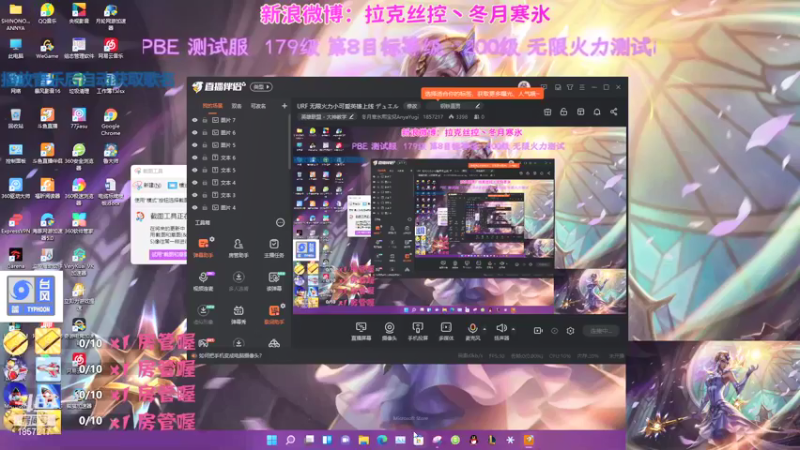
Task: Click the start streaming status button
Action: (x=601, y=331)
